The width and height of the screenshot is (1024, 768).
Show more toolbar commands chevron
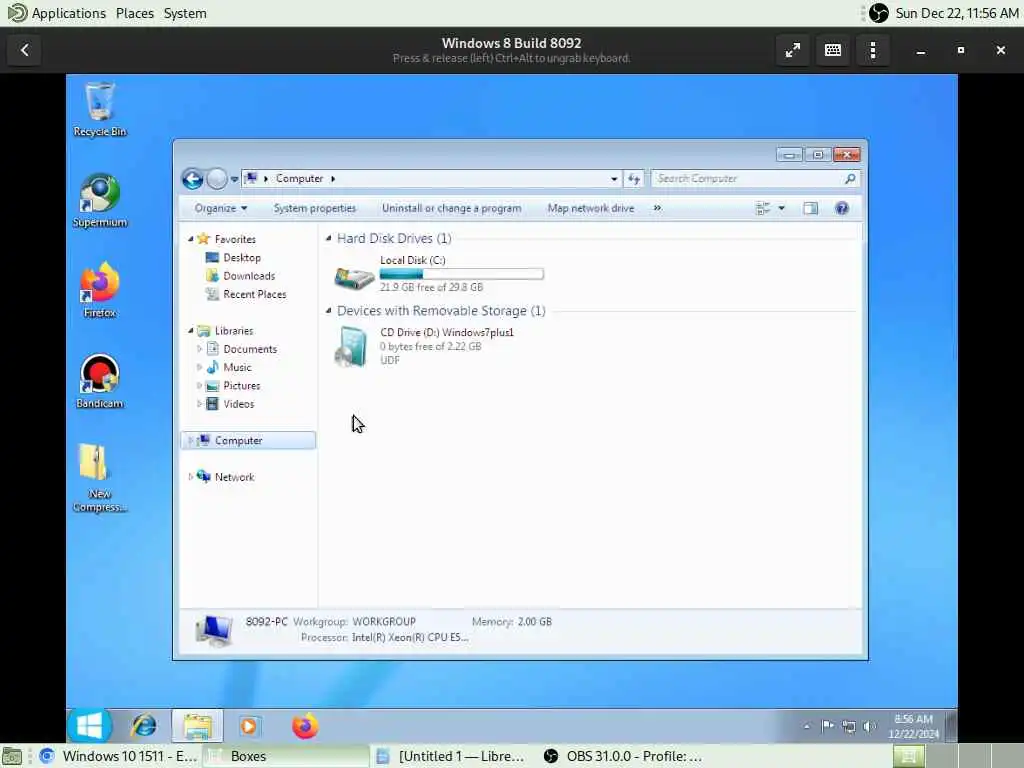[x=657, y=208]
